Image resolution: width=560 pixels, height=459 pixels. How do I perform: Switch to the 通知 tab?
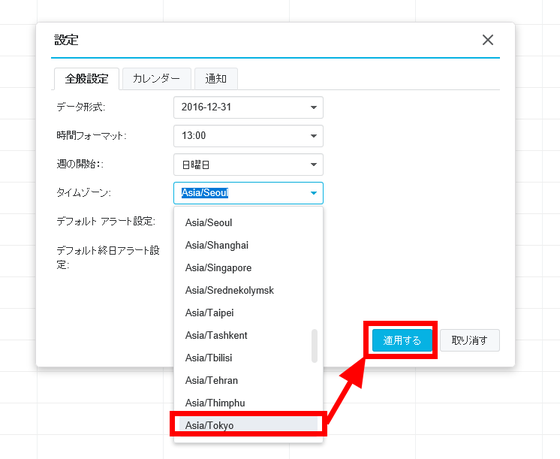point(216,78)
